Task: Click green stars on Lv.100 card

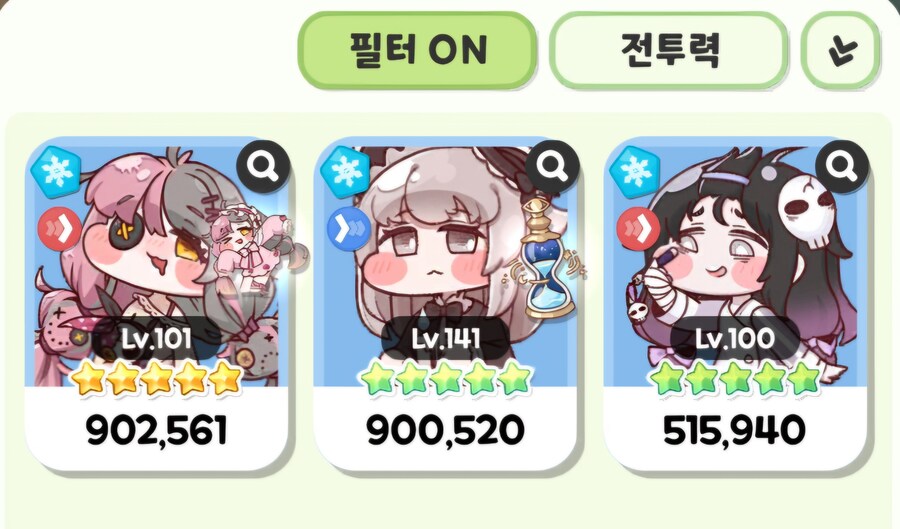Action: [x=735, y=379]
